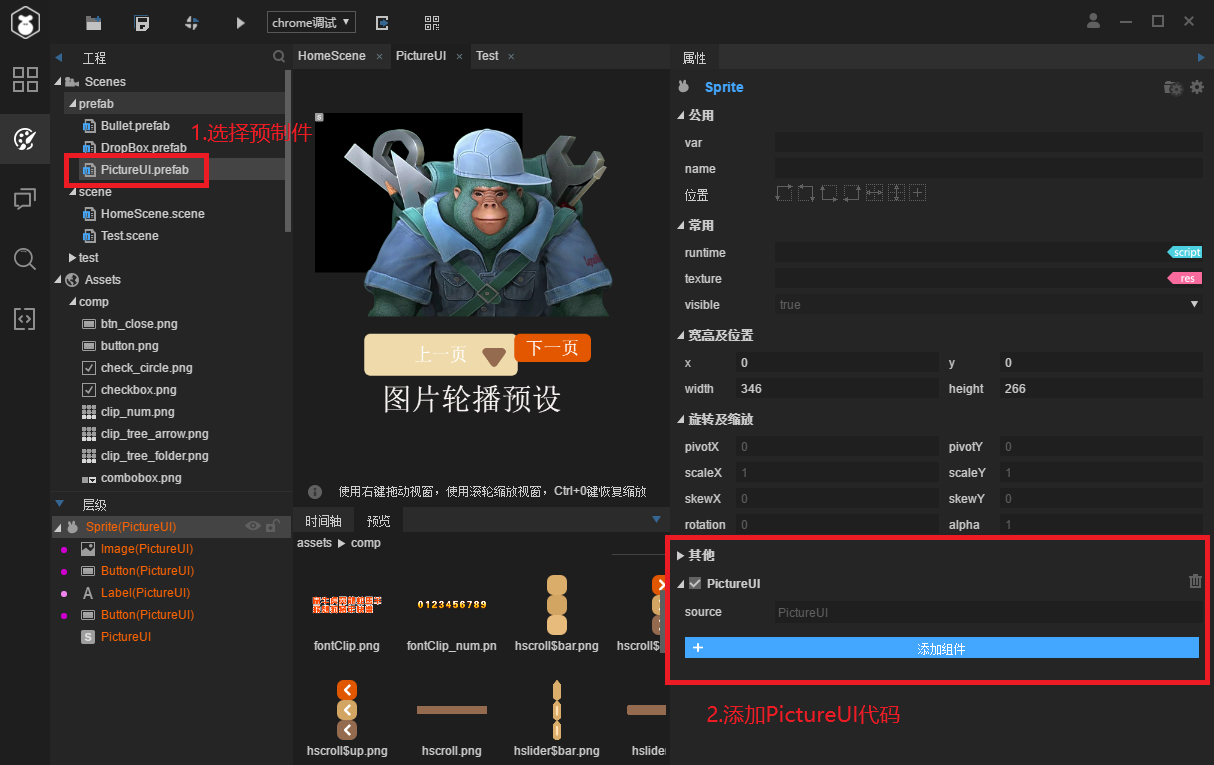Toggle the PictureUI component checkbox

[x=695, y=583]
